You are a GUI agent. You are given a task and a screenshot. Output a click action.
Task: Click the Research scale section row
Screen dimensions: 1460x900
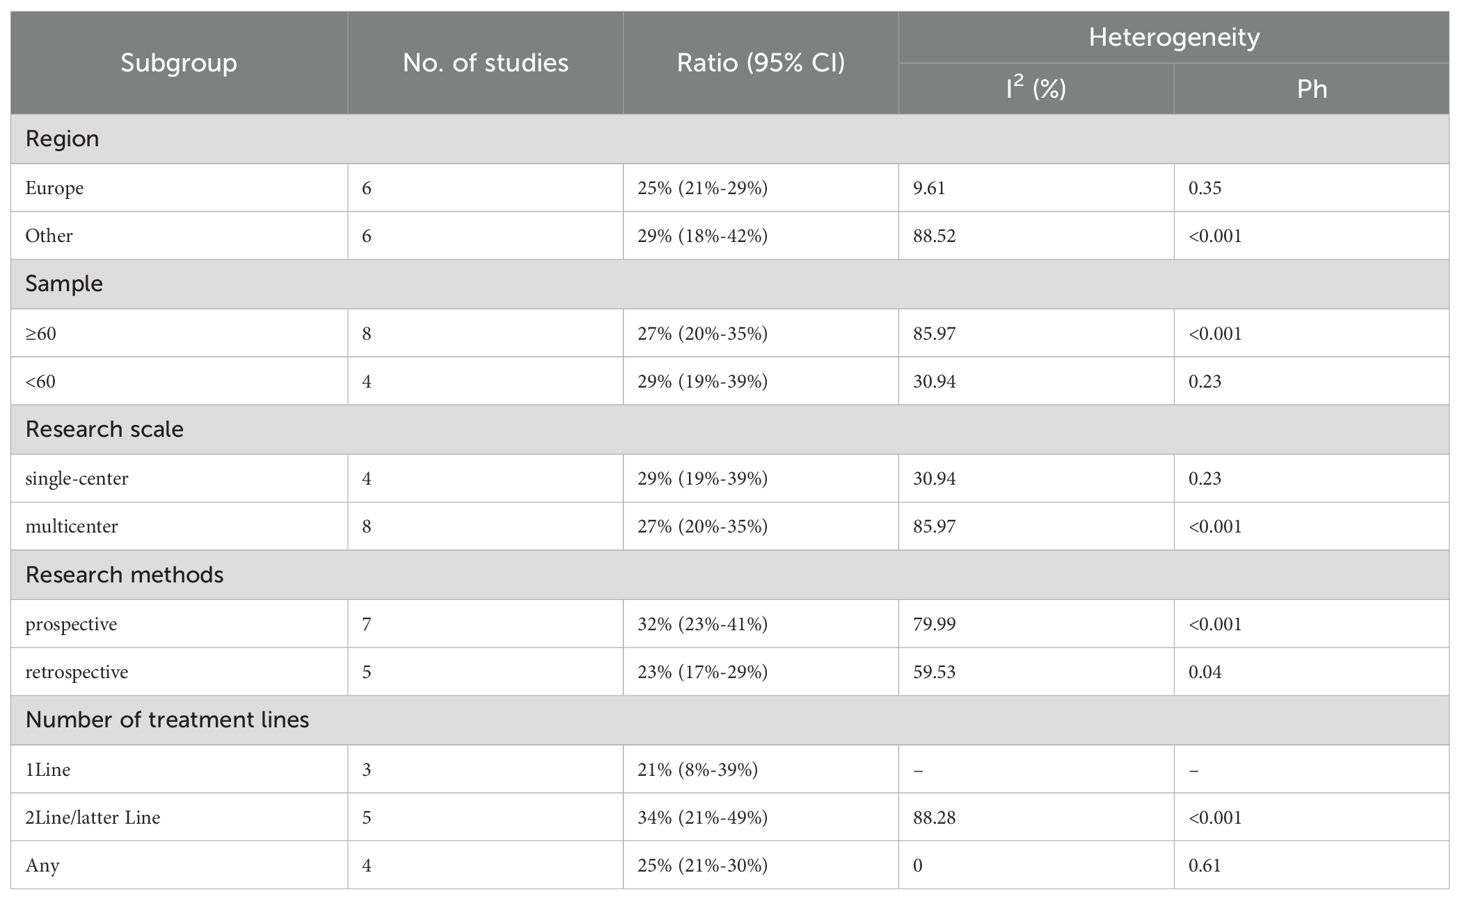(104, 430)
